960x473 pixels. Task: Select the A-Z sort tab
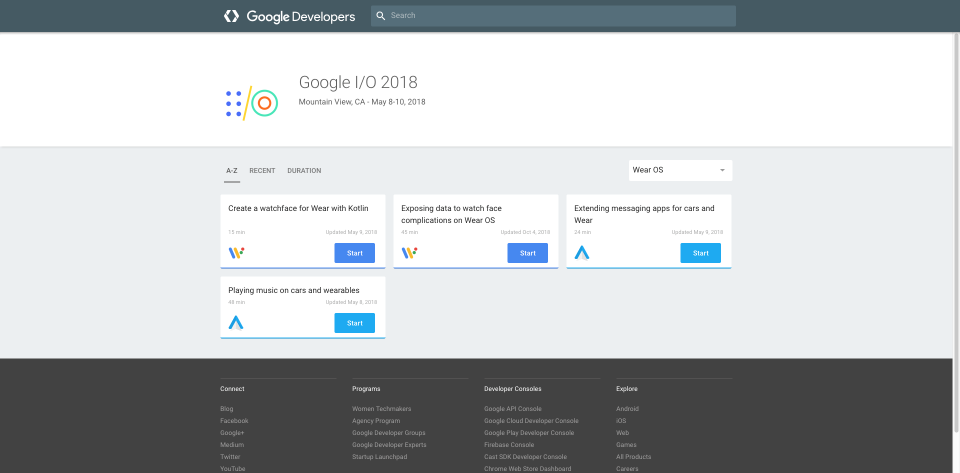click(231, 171)
